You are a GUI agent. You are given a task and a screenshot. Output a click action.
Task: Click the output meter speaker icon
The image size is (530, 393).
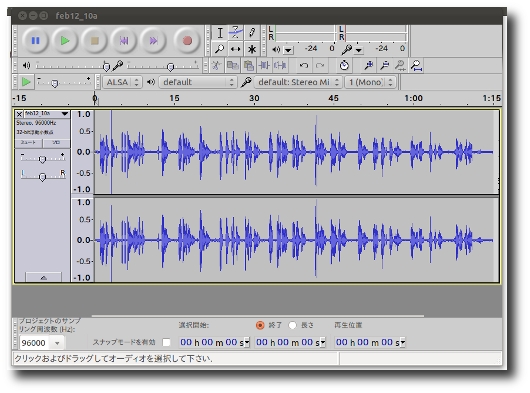click(276, 50)
